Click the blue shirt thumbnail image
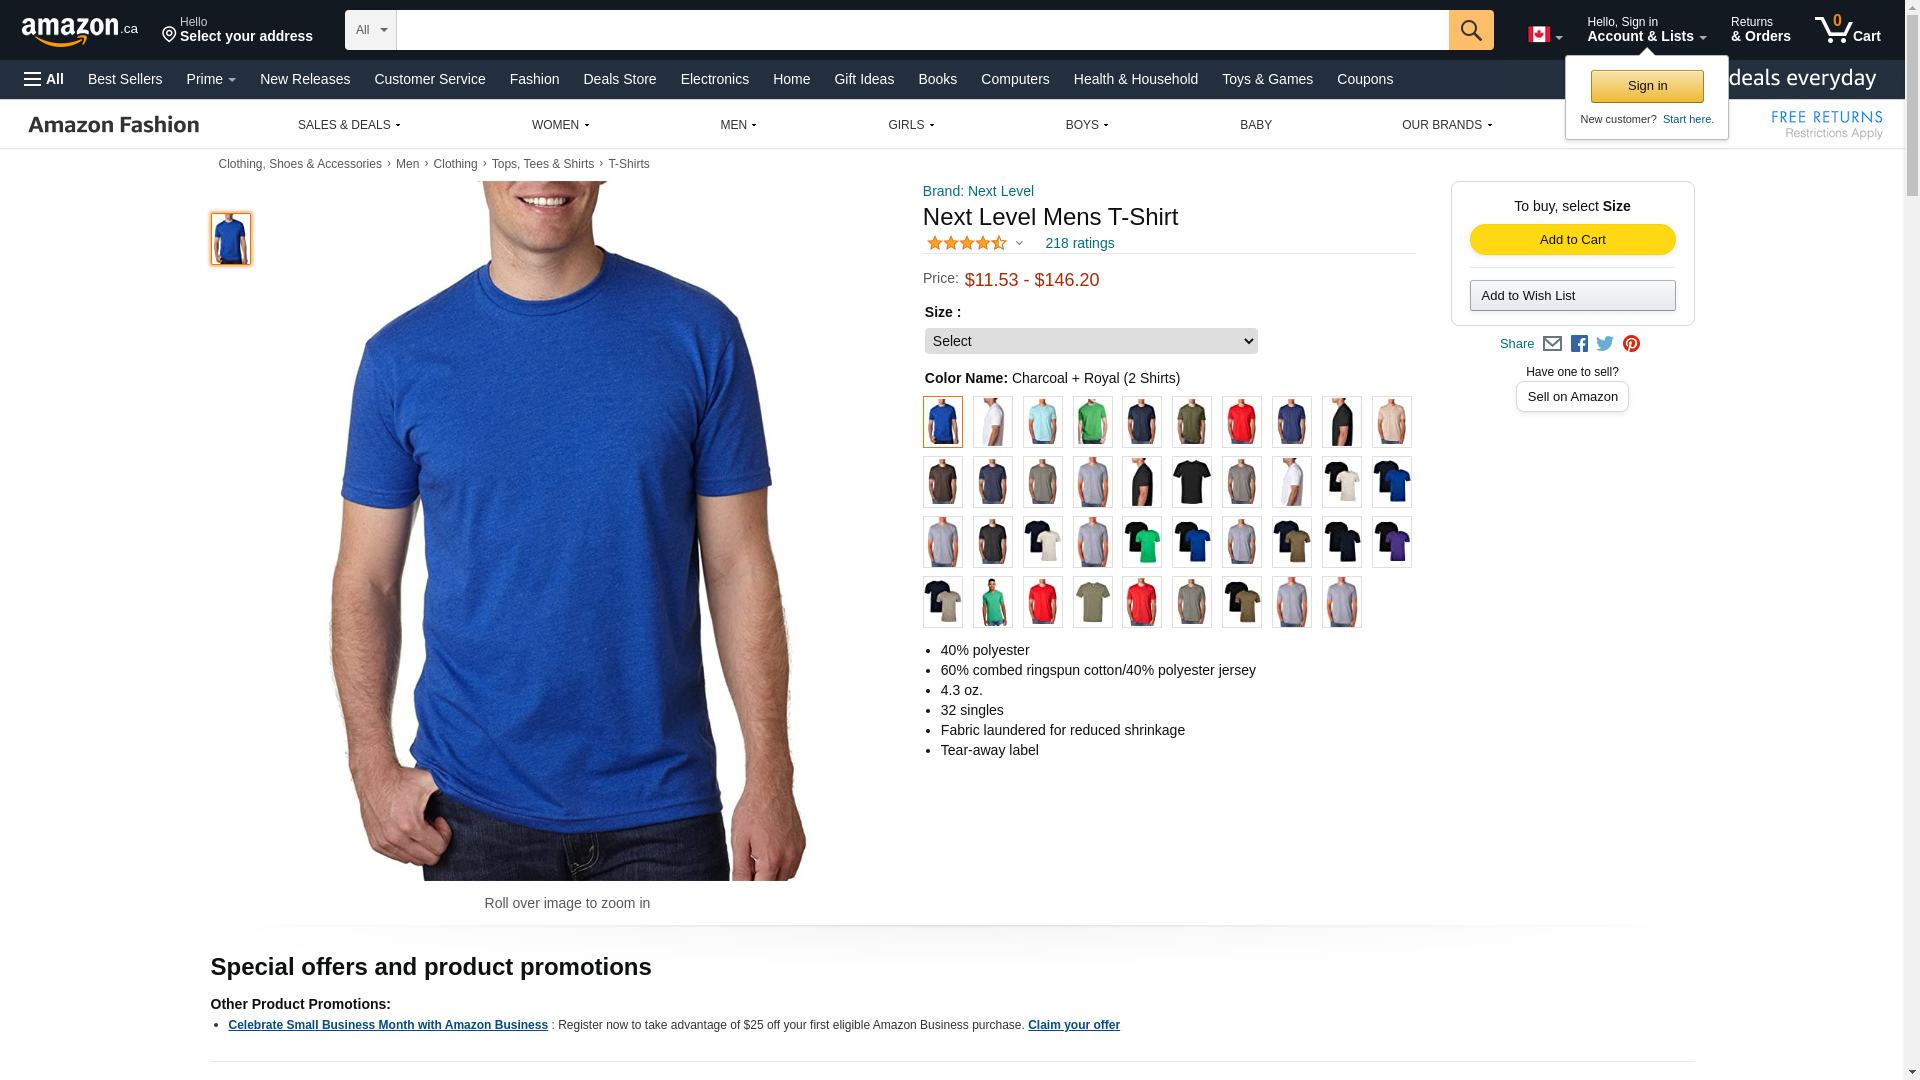Image resolution: width=1920 pixels, height=1080 pixels. [231, 239]
